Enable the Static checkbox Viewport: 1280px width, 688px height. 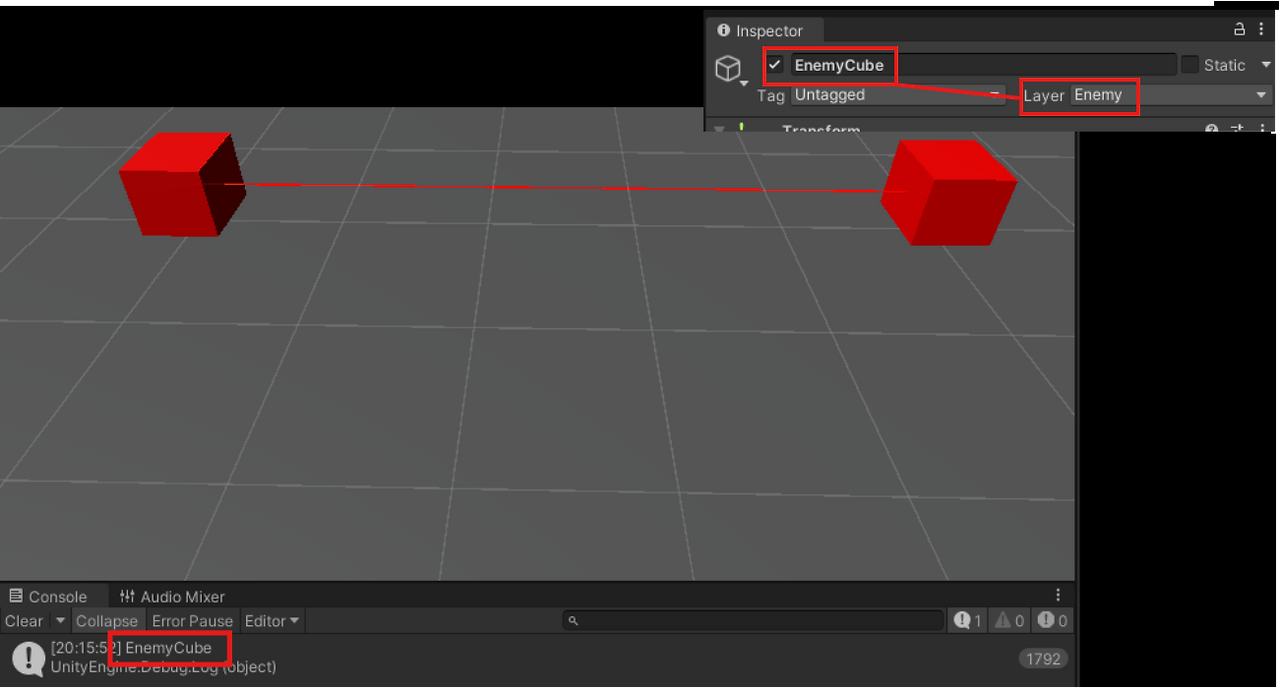1189,64
